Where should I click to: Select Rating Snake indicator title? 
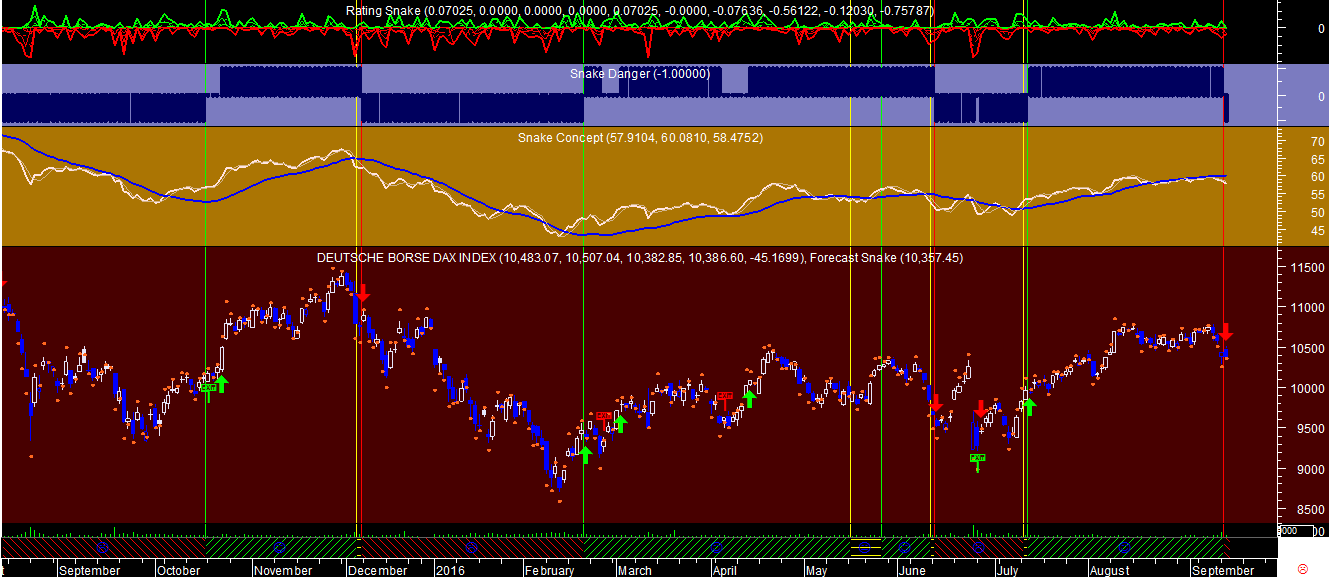click(638, 10)
